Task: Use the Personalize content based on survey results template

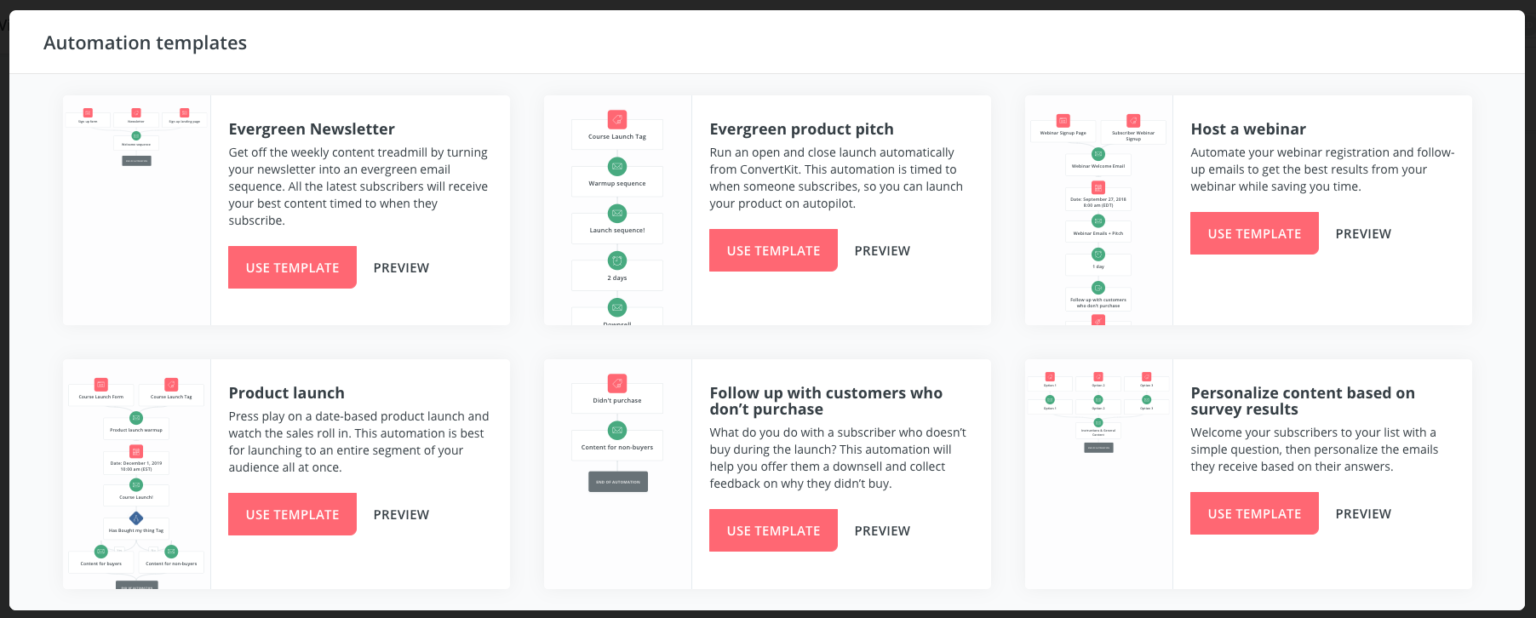Action: coord(1254,513)
